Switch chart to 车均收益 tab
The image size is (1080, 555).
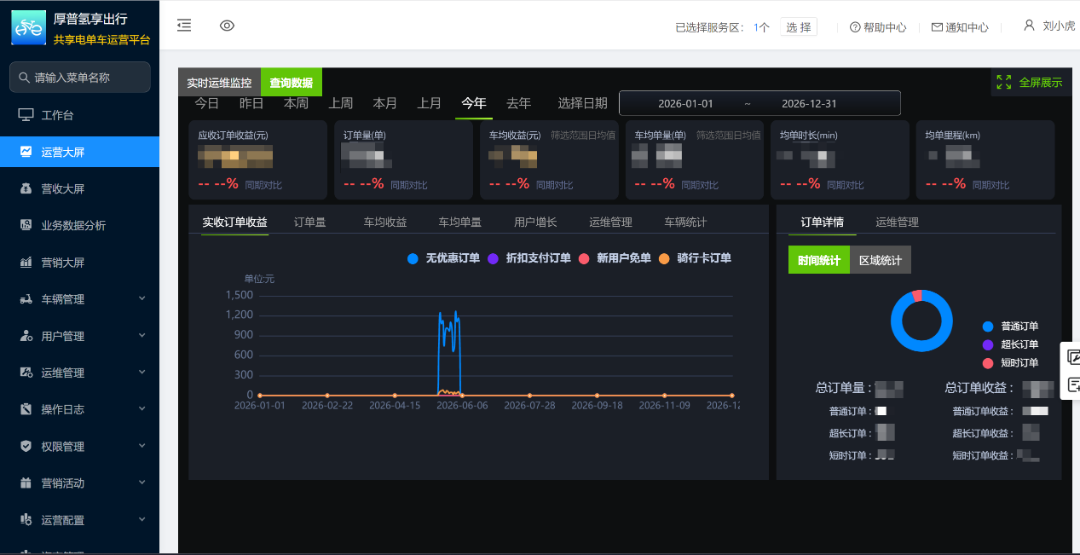tap(385, 222)
